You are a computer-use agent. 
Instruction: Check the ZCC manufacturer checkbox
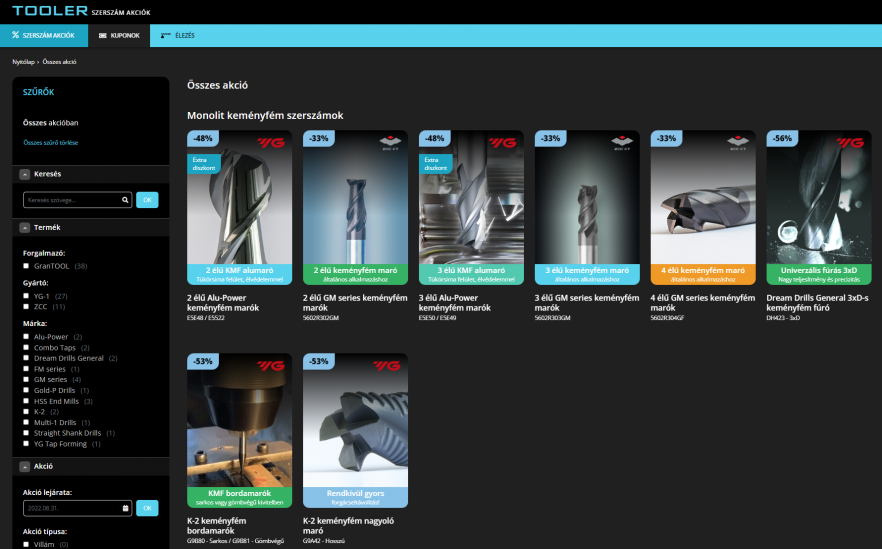click(x=26, y=307)
